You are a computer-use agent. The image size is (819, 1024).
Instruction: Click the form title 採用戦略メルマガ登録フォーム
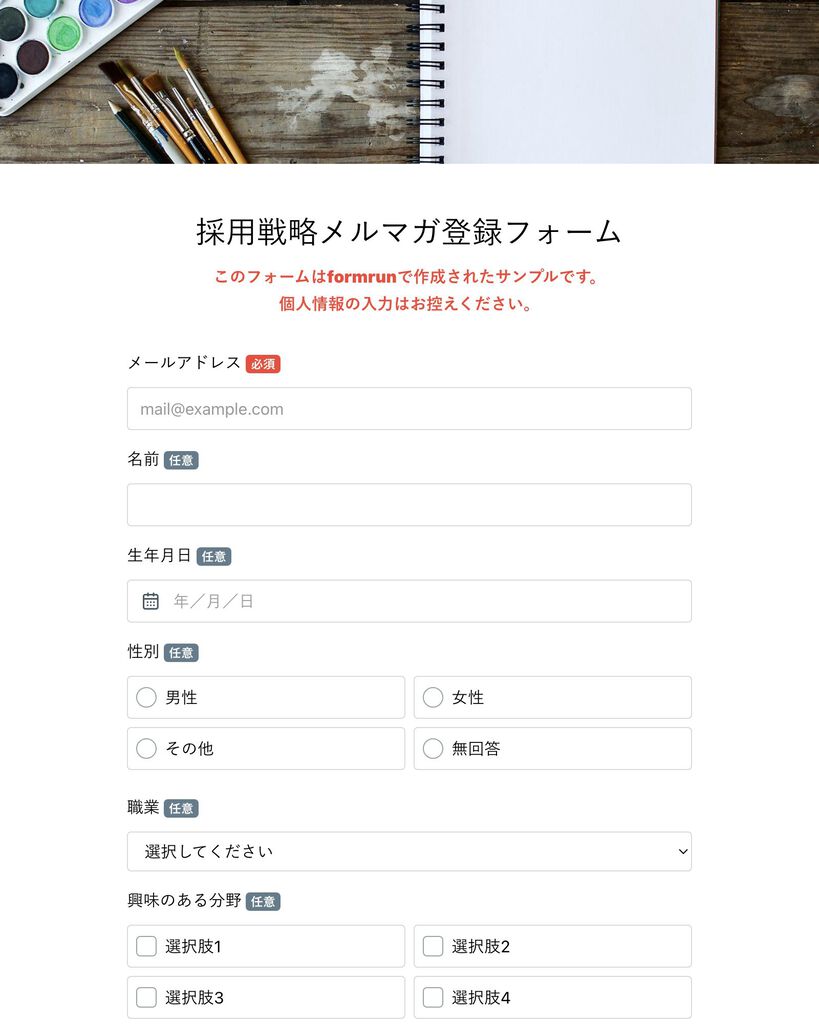[x=409, y=232]
